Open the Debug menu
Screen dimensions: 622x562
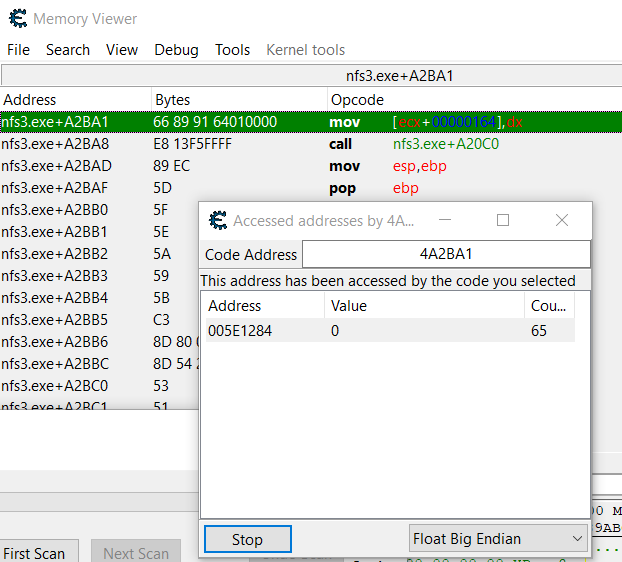point(176,50)
